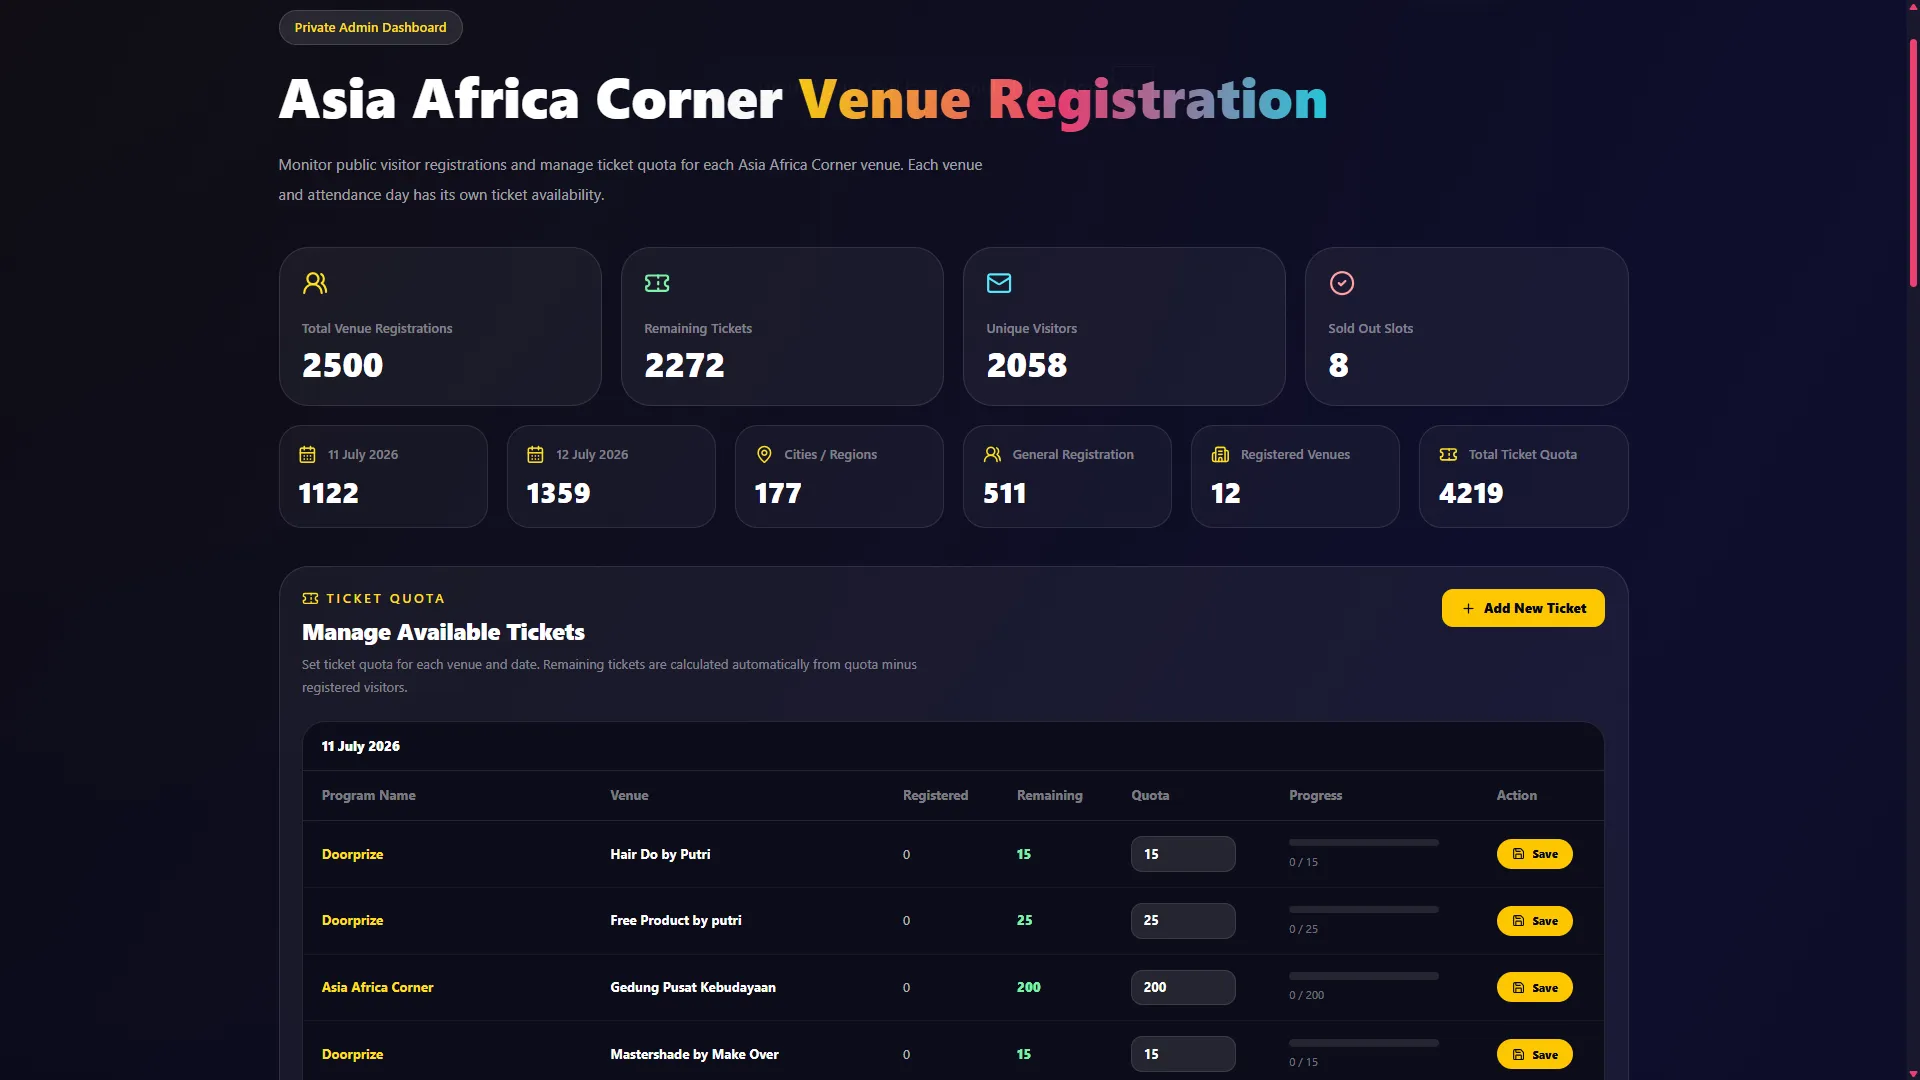This screenshot has width=1920, height=1080.
Task: Click the page's vertical scrollbar thumb
Action: point(1913,164)
